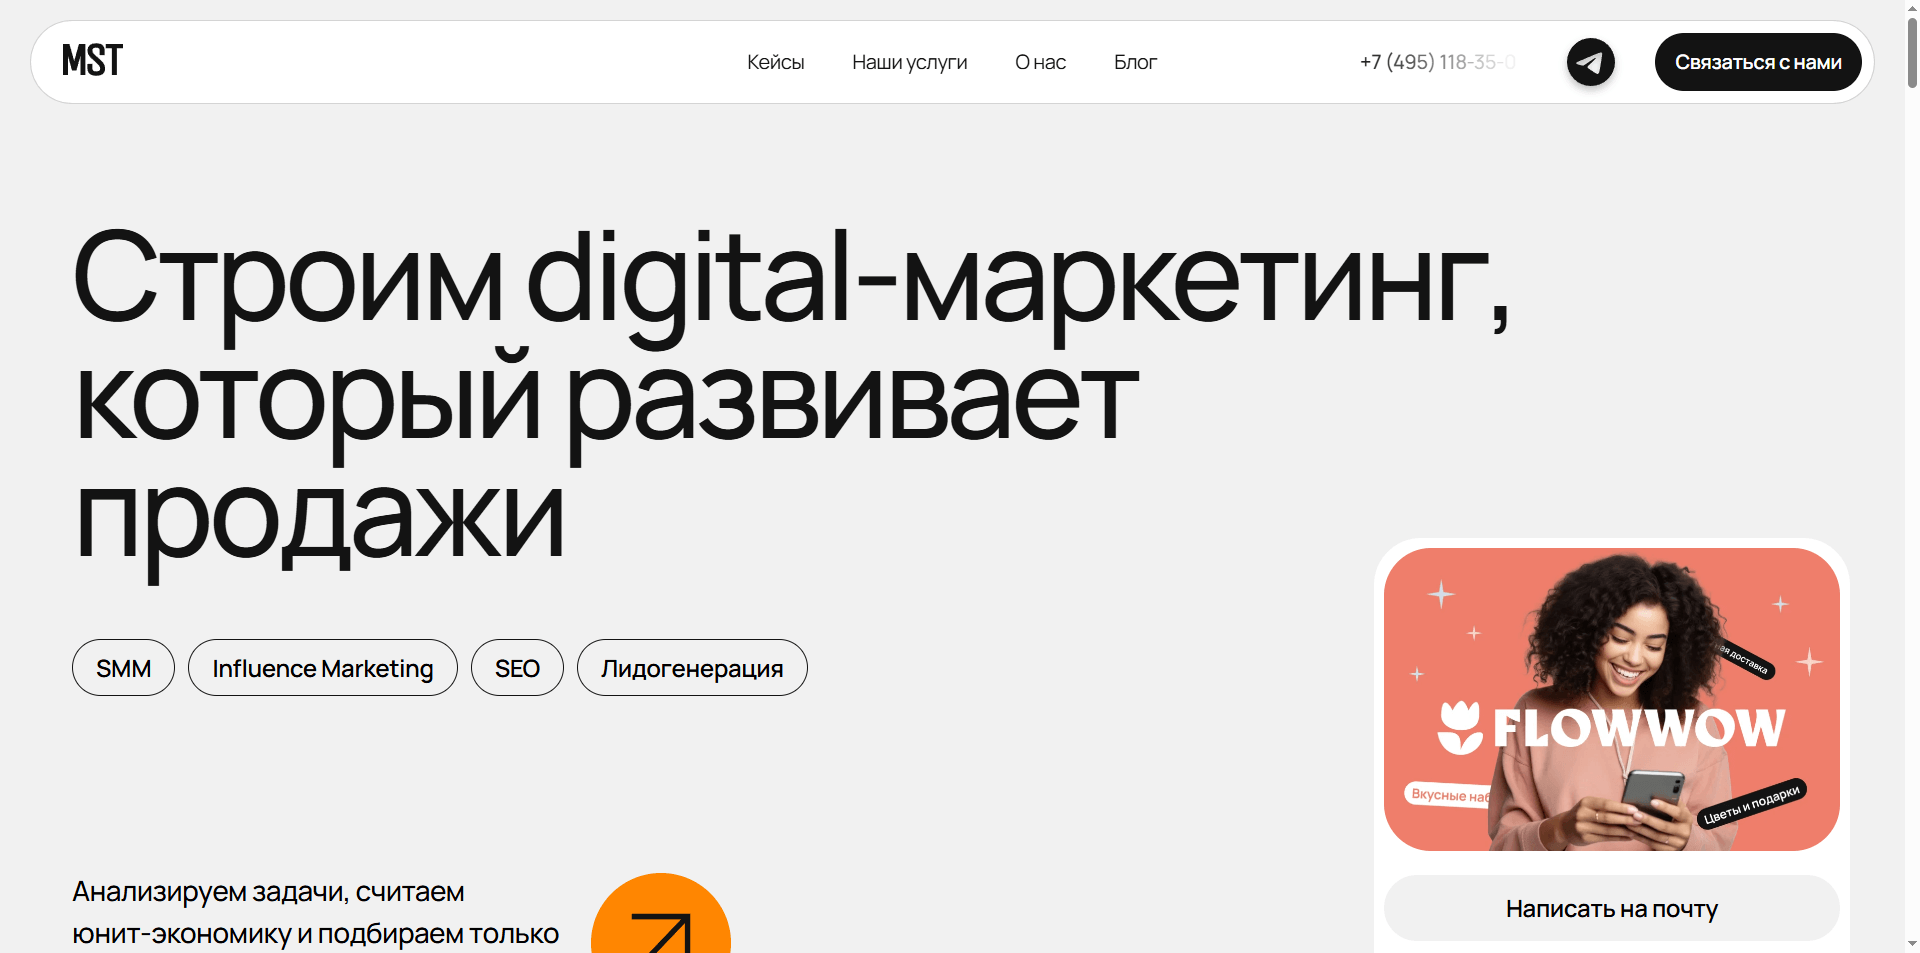Click the MST logo
The height and width of the screenshot is (953, 1920).
(x=91, y=60)
